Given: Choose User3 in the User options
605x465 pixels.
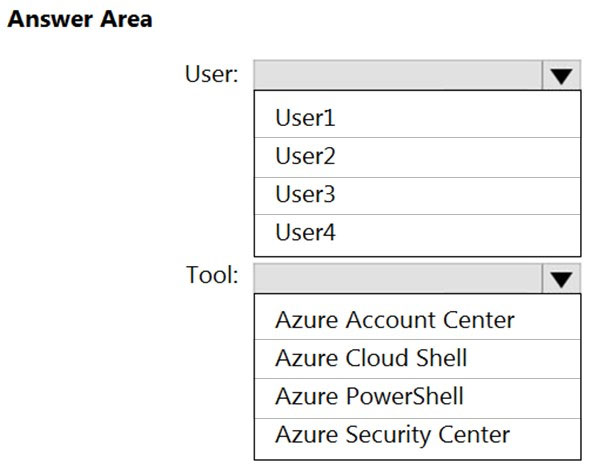Looking at the screenshot, I should point(305,195).
